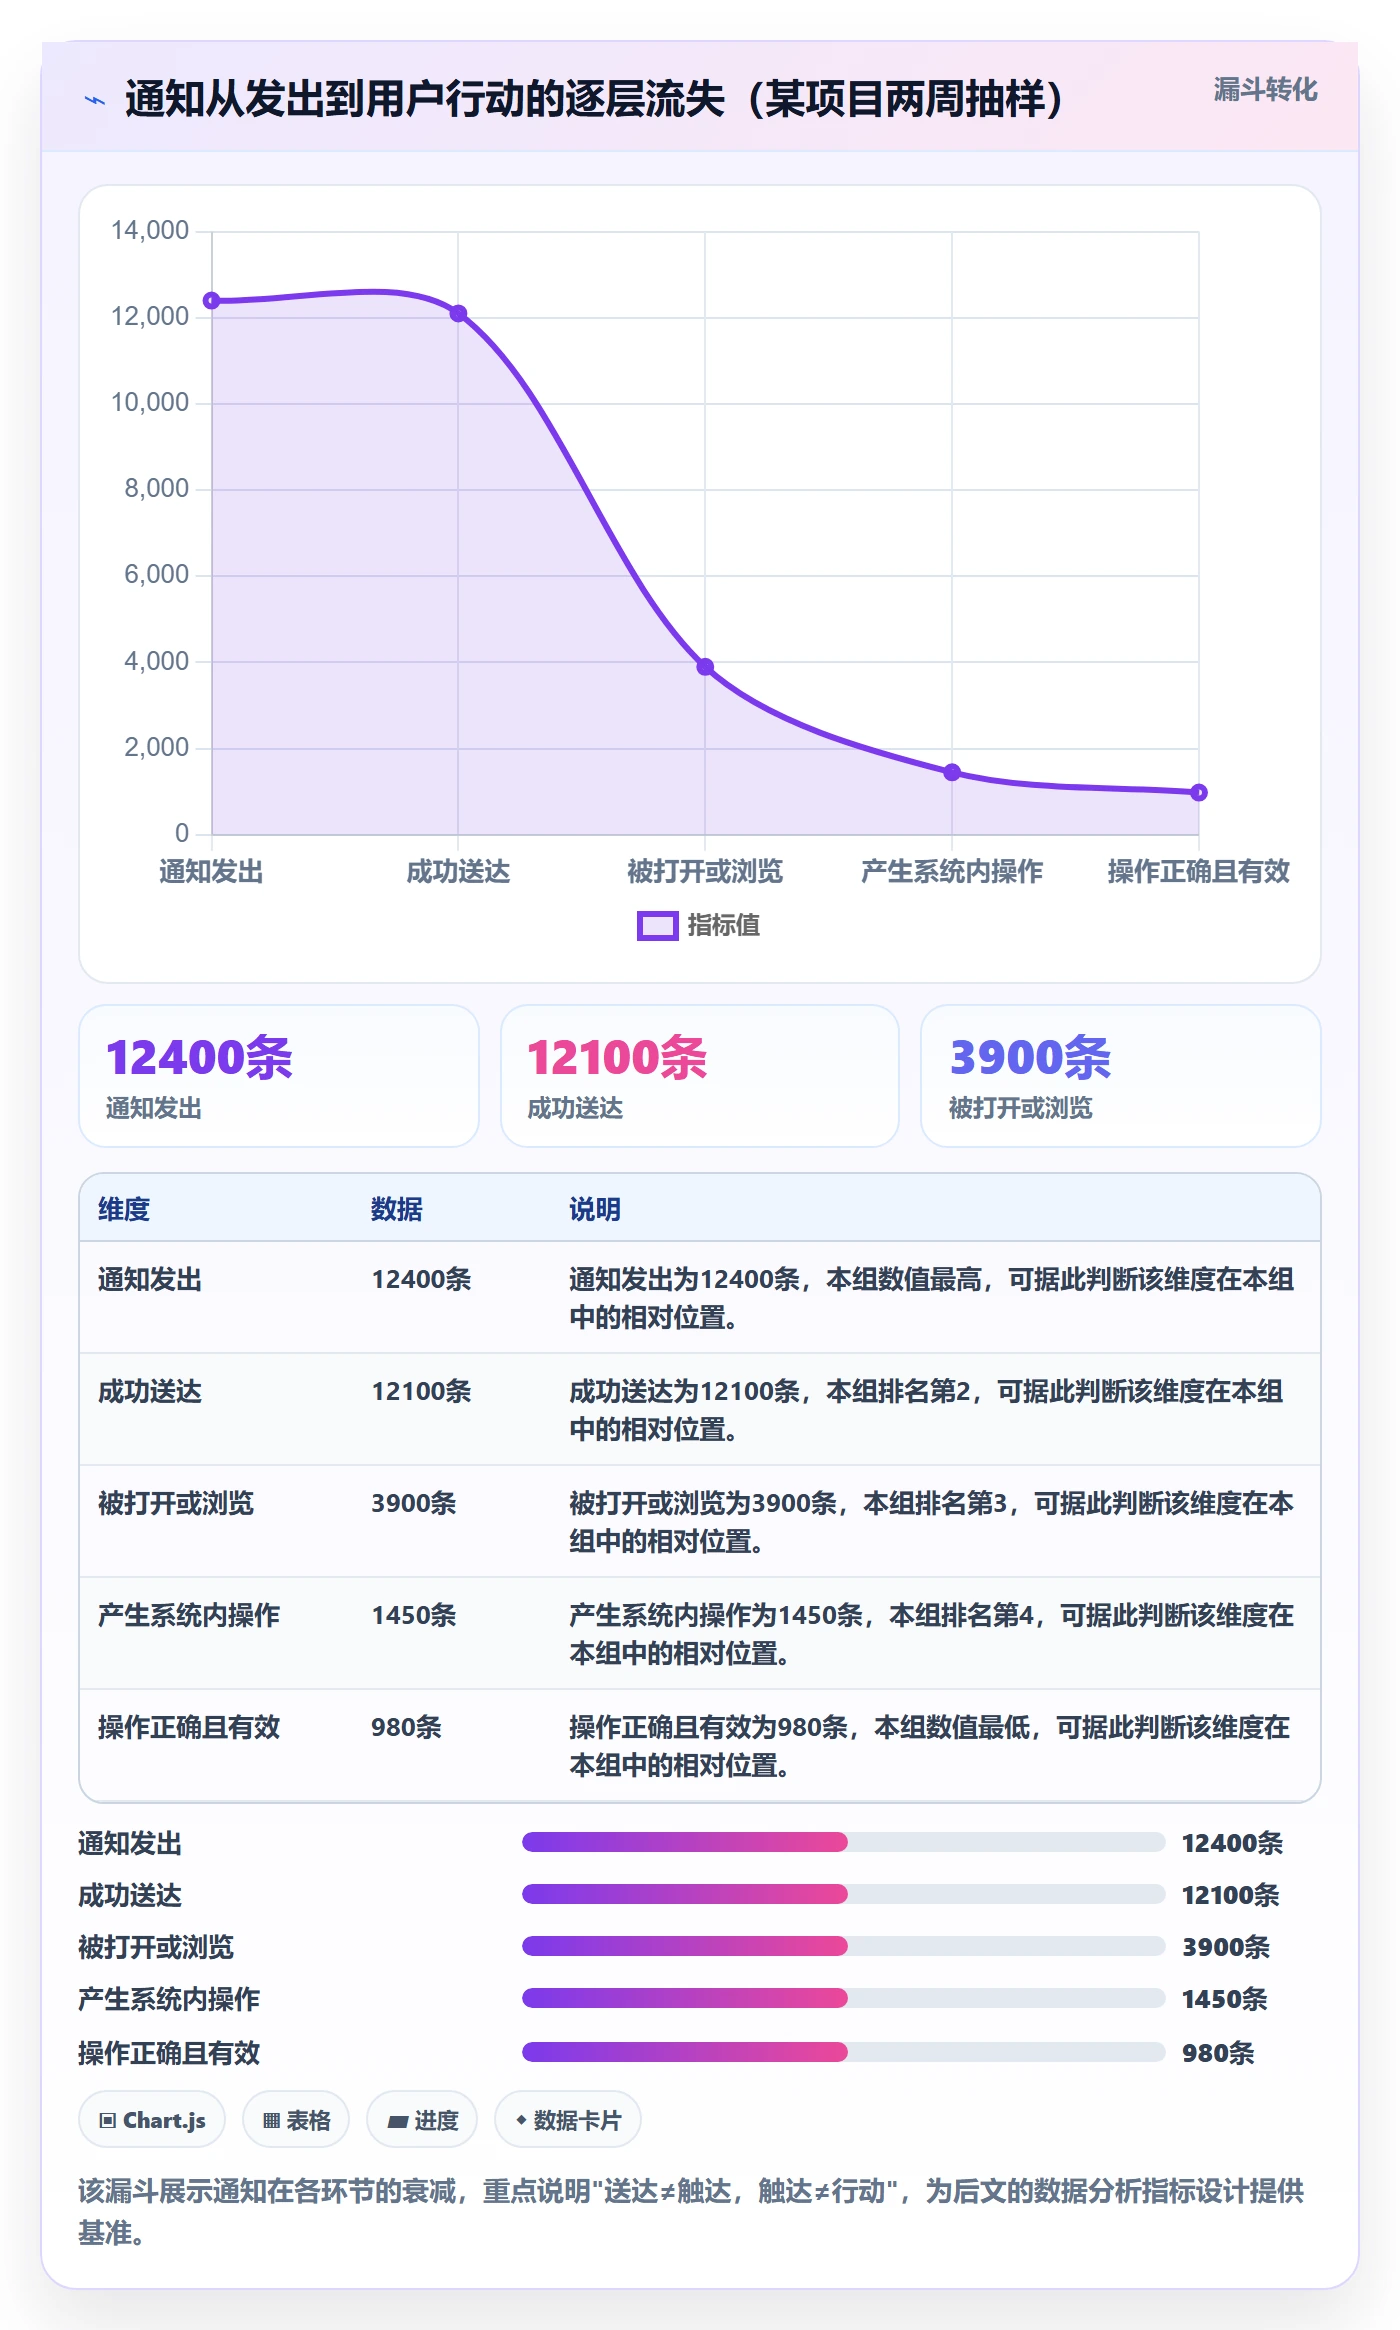The width and height of the screenshot is (1400, 2330).
Task: Click the 被打开或浏览 data point on chart
Action: click(x=705, y=667)
